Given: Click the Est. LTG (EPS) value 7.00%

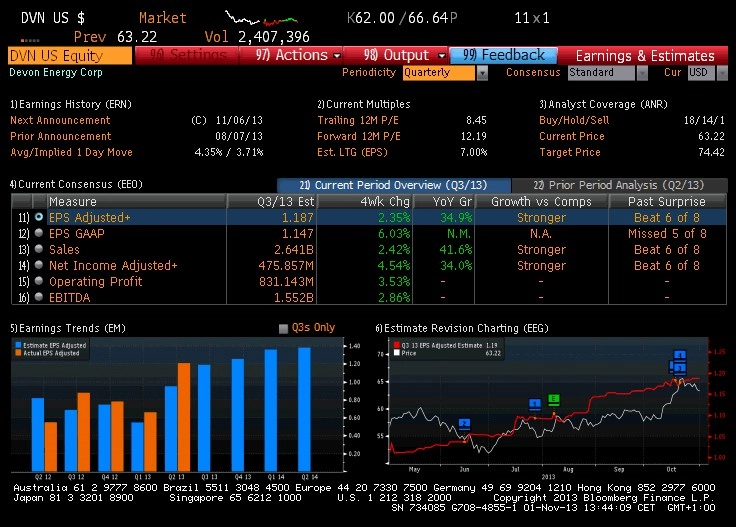Looking at the screenshot, I should point(474,152).
